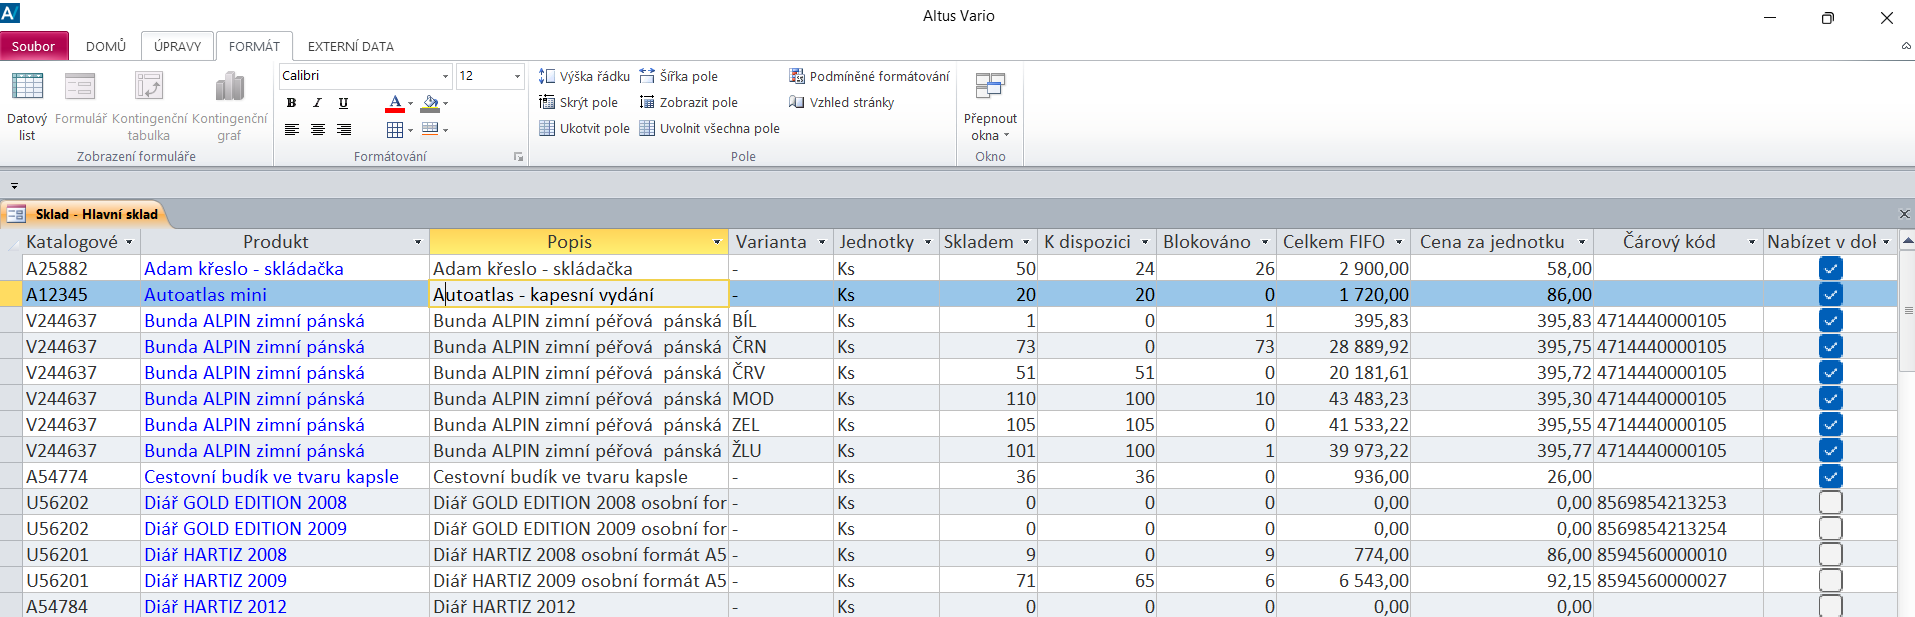
Task: Click Šířka pole icon
Action: pos(647,76)
